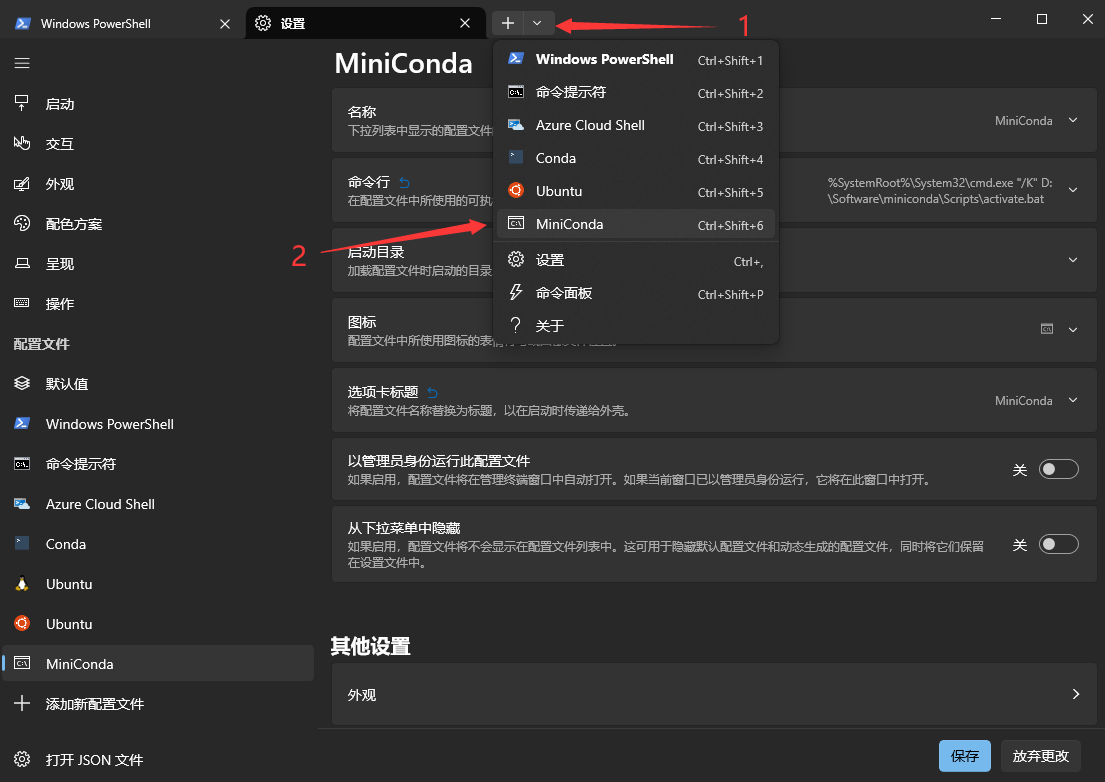Click the 交互 interaction icon in sidebar
The image size is (1105, 782).
click(22, 144)
